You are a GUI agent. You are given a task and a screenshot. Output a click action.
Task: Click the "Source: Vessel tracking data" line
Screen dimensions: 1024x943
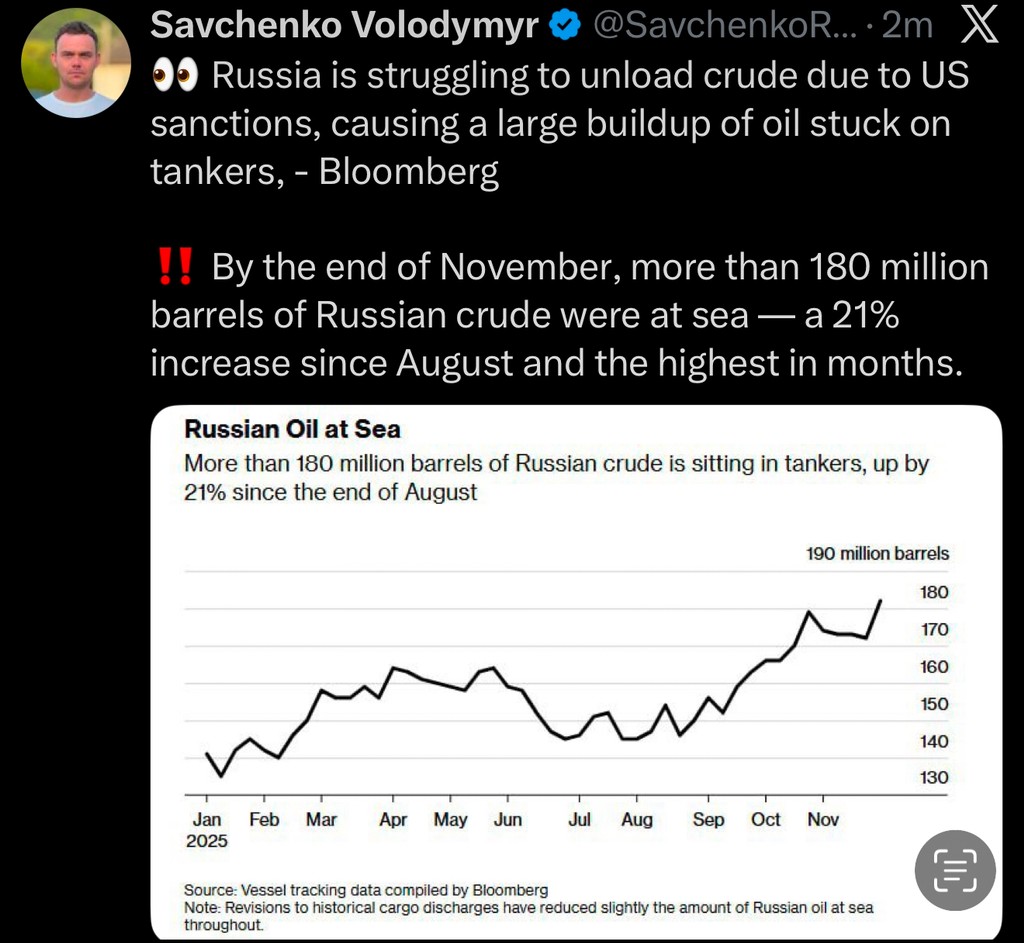366,890
